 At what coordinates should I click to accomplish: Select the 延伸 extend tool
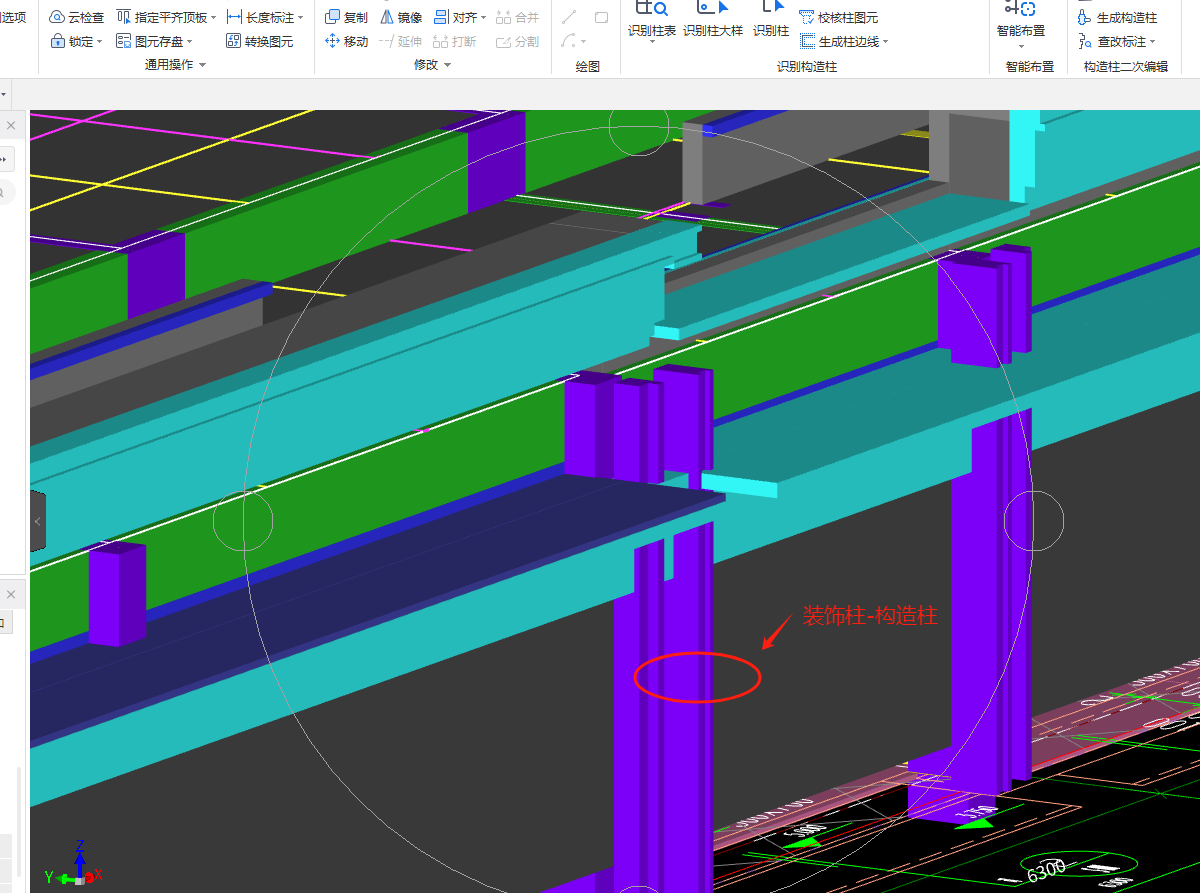pyautogui.click(x=401, y=41)
